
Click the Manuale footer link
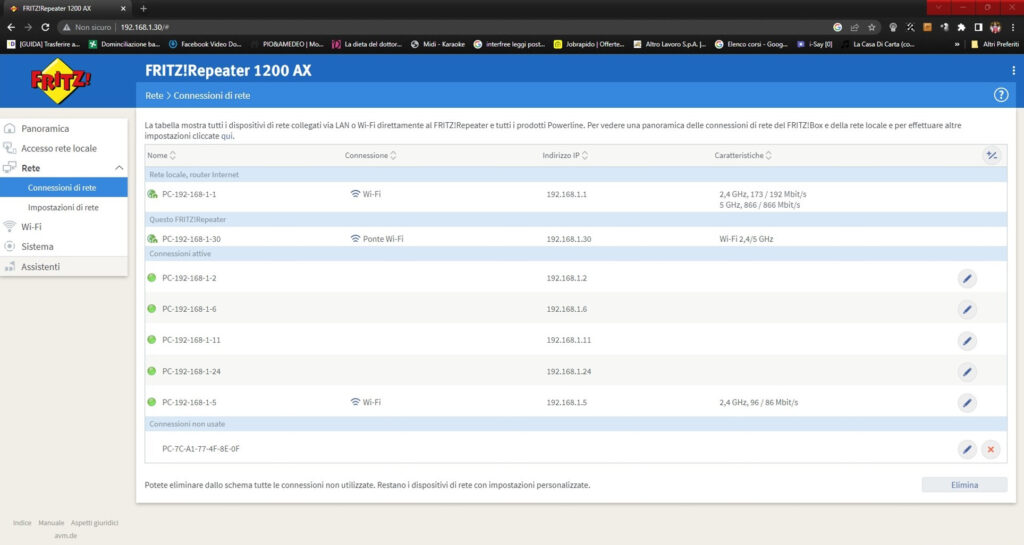[x=51, y=523]
